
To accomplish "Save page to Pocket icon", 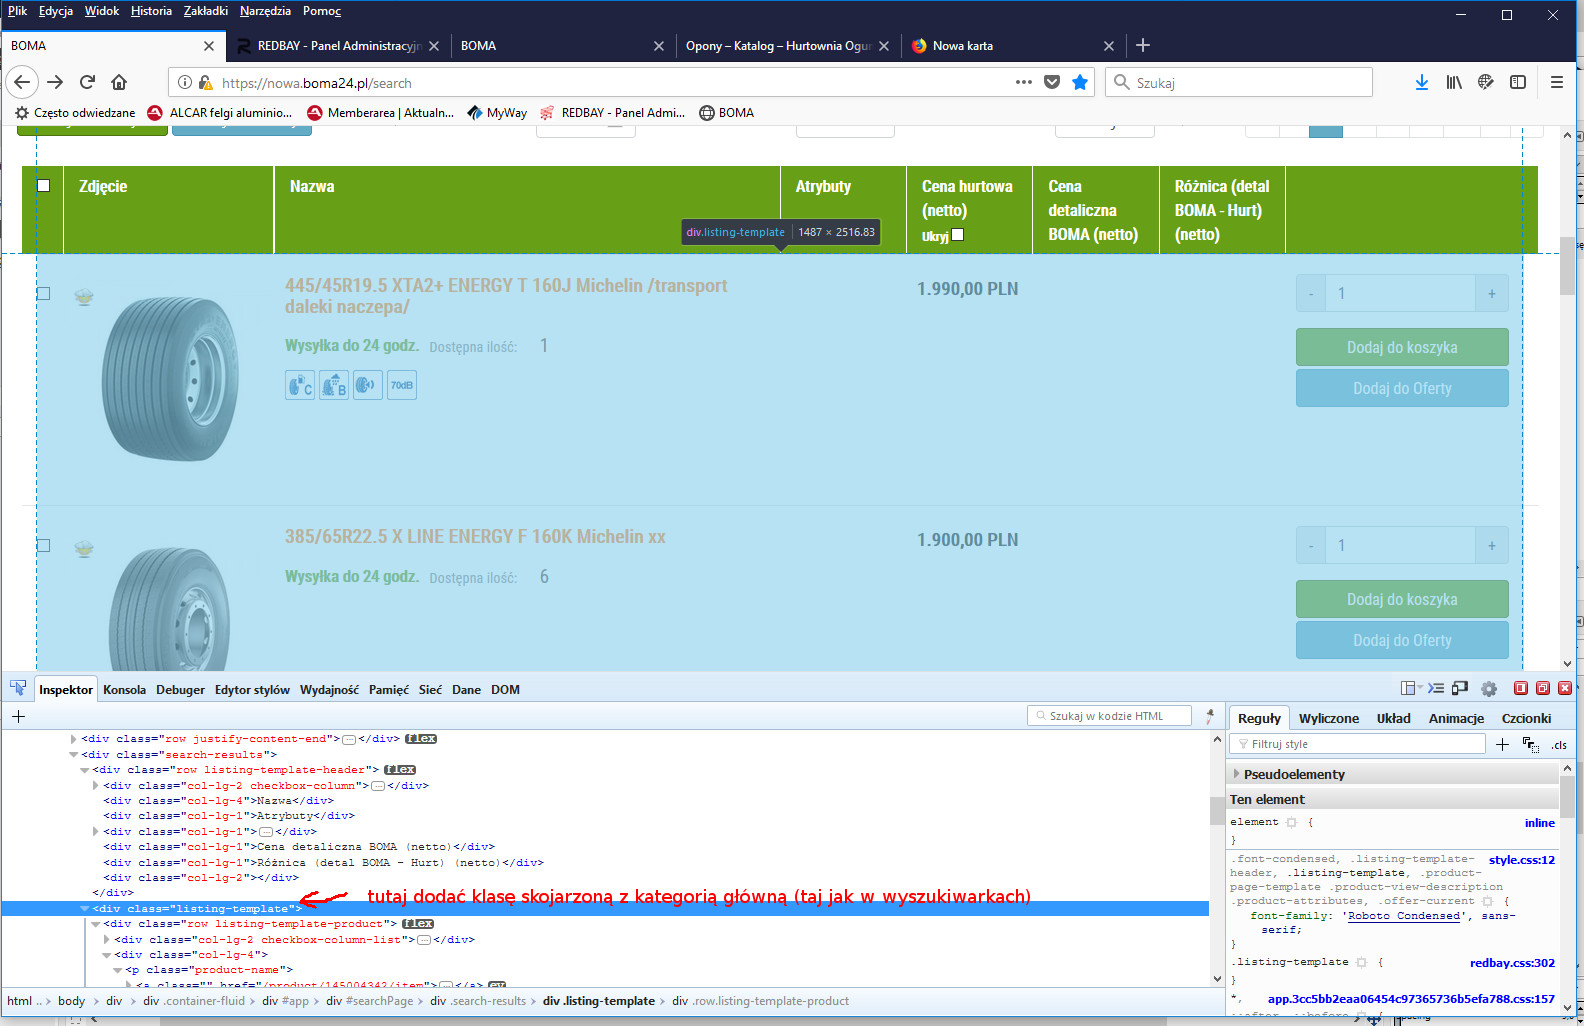I will tap(1052, 82).
